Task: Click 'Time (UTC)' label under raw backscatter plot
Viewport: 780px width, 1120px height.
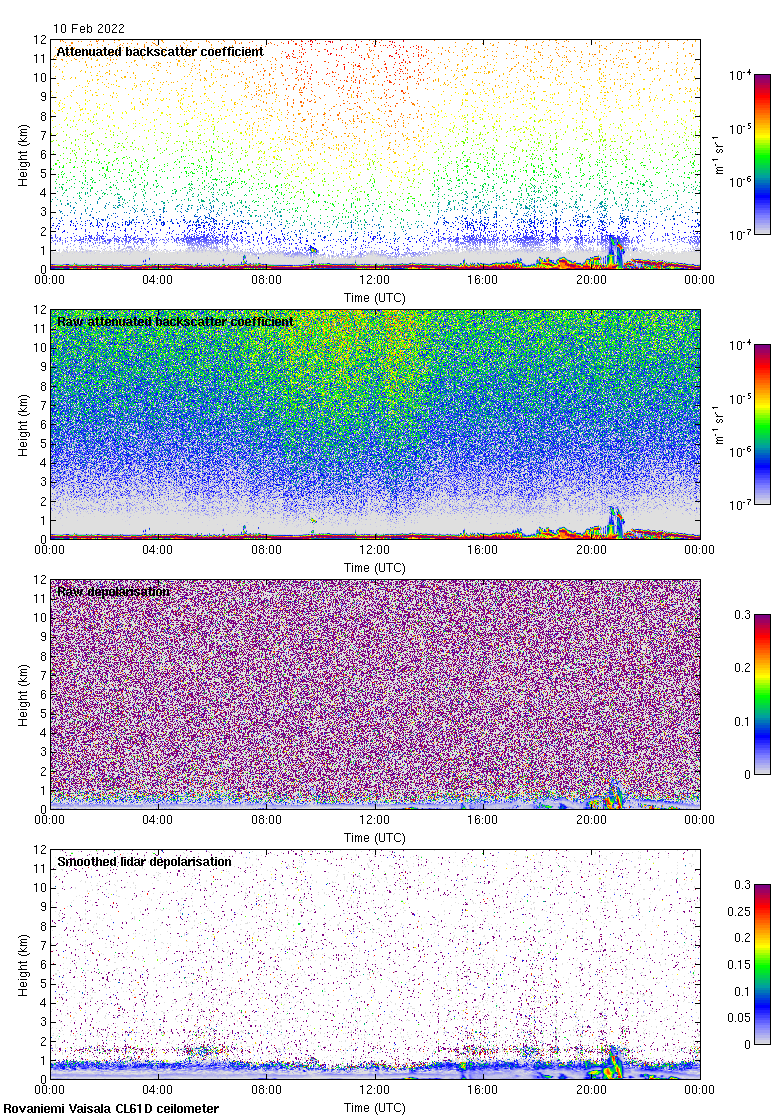Action: point(374,568)
